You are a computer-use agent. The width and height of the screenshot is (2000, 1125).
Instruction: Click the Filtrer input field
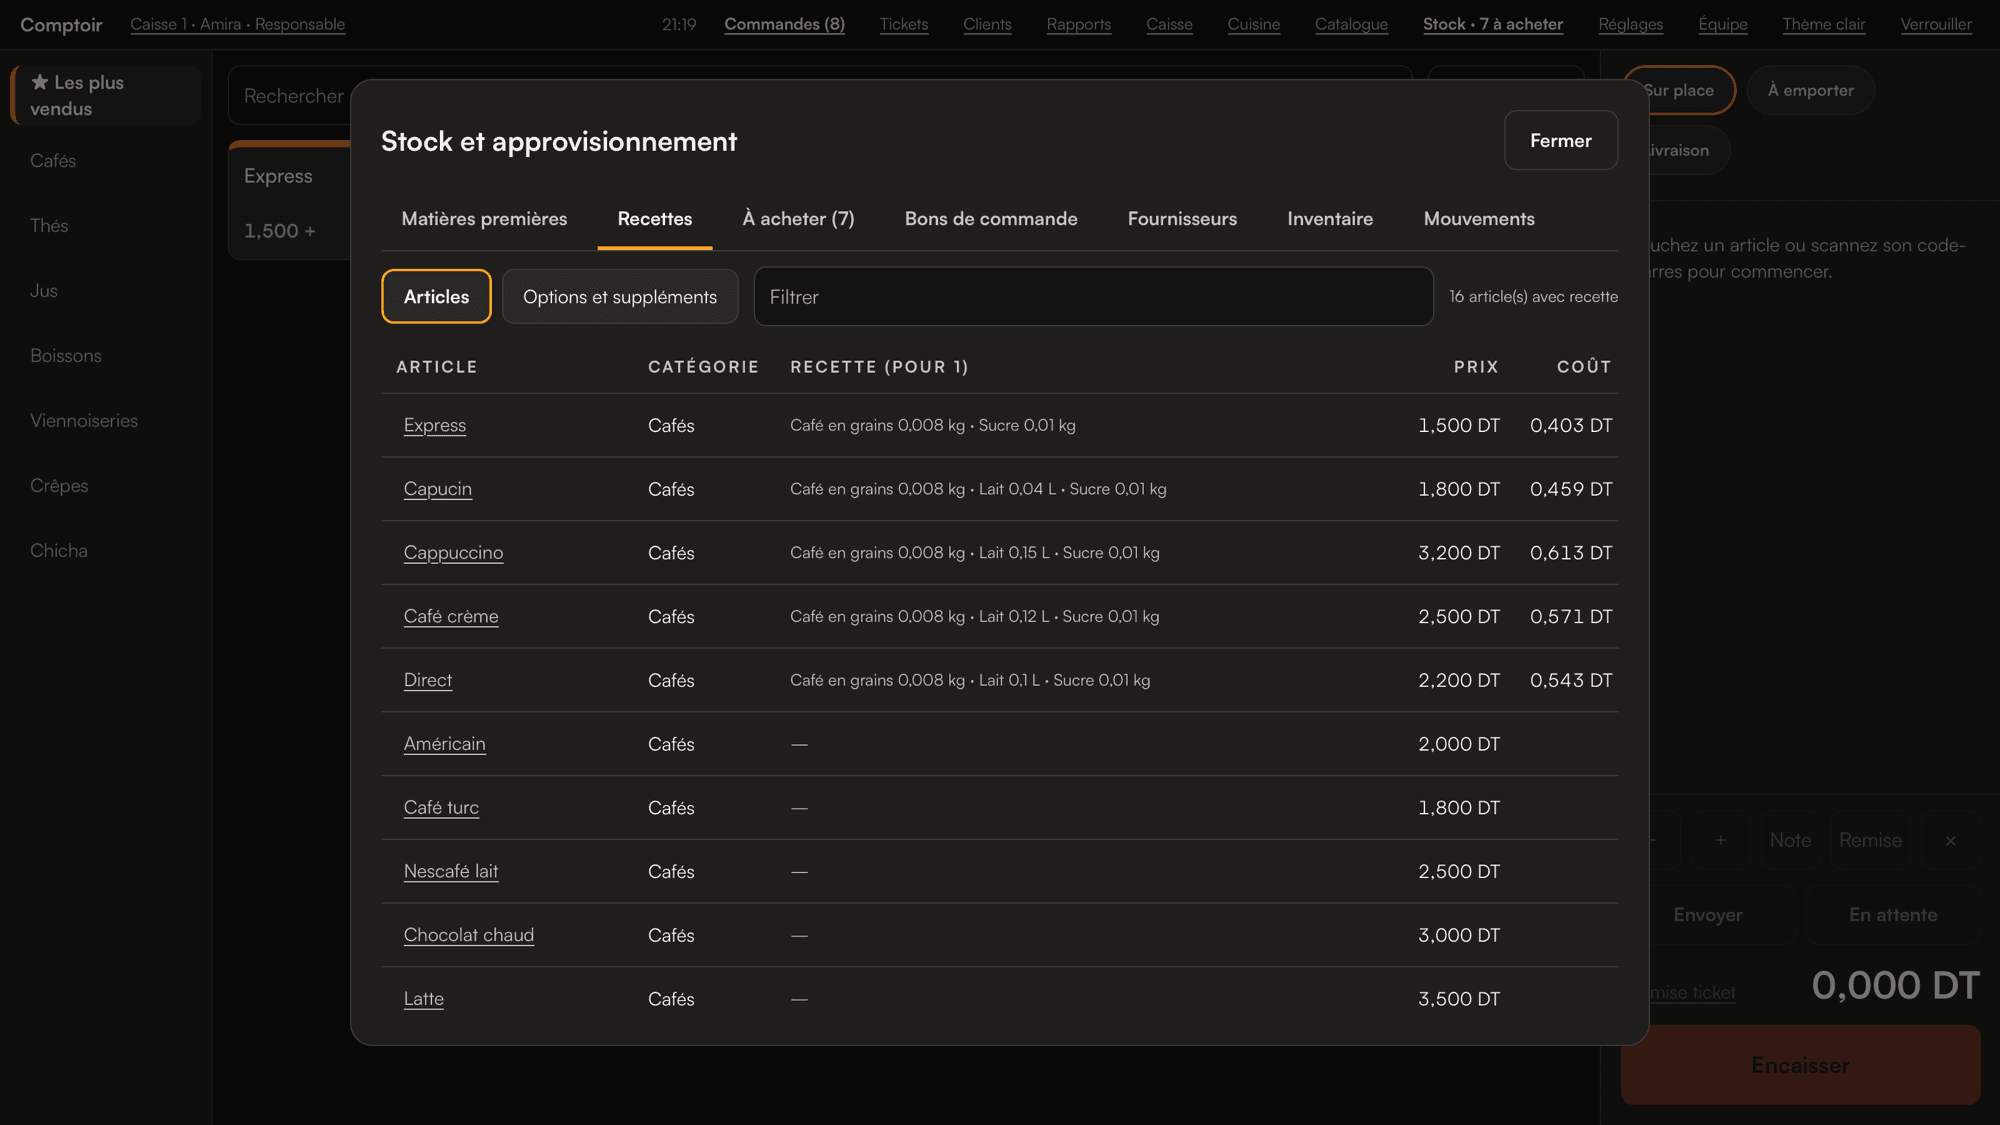click(1093, 297)
